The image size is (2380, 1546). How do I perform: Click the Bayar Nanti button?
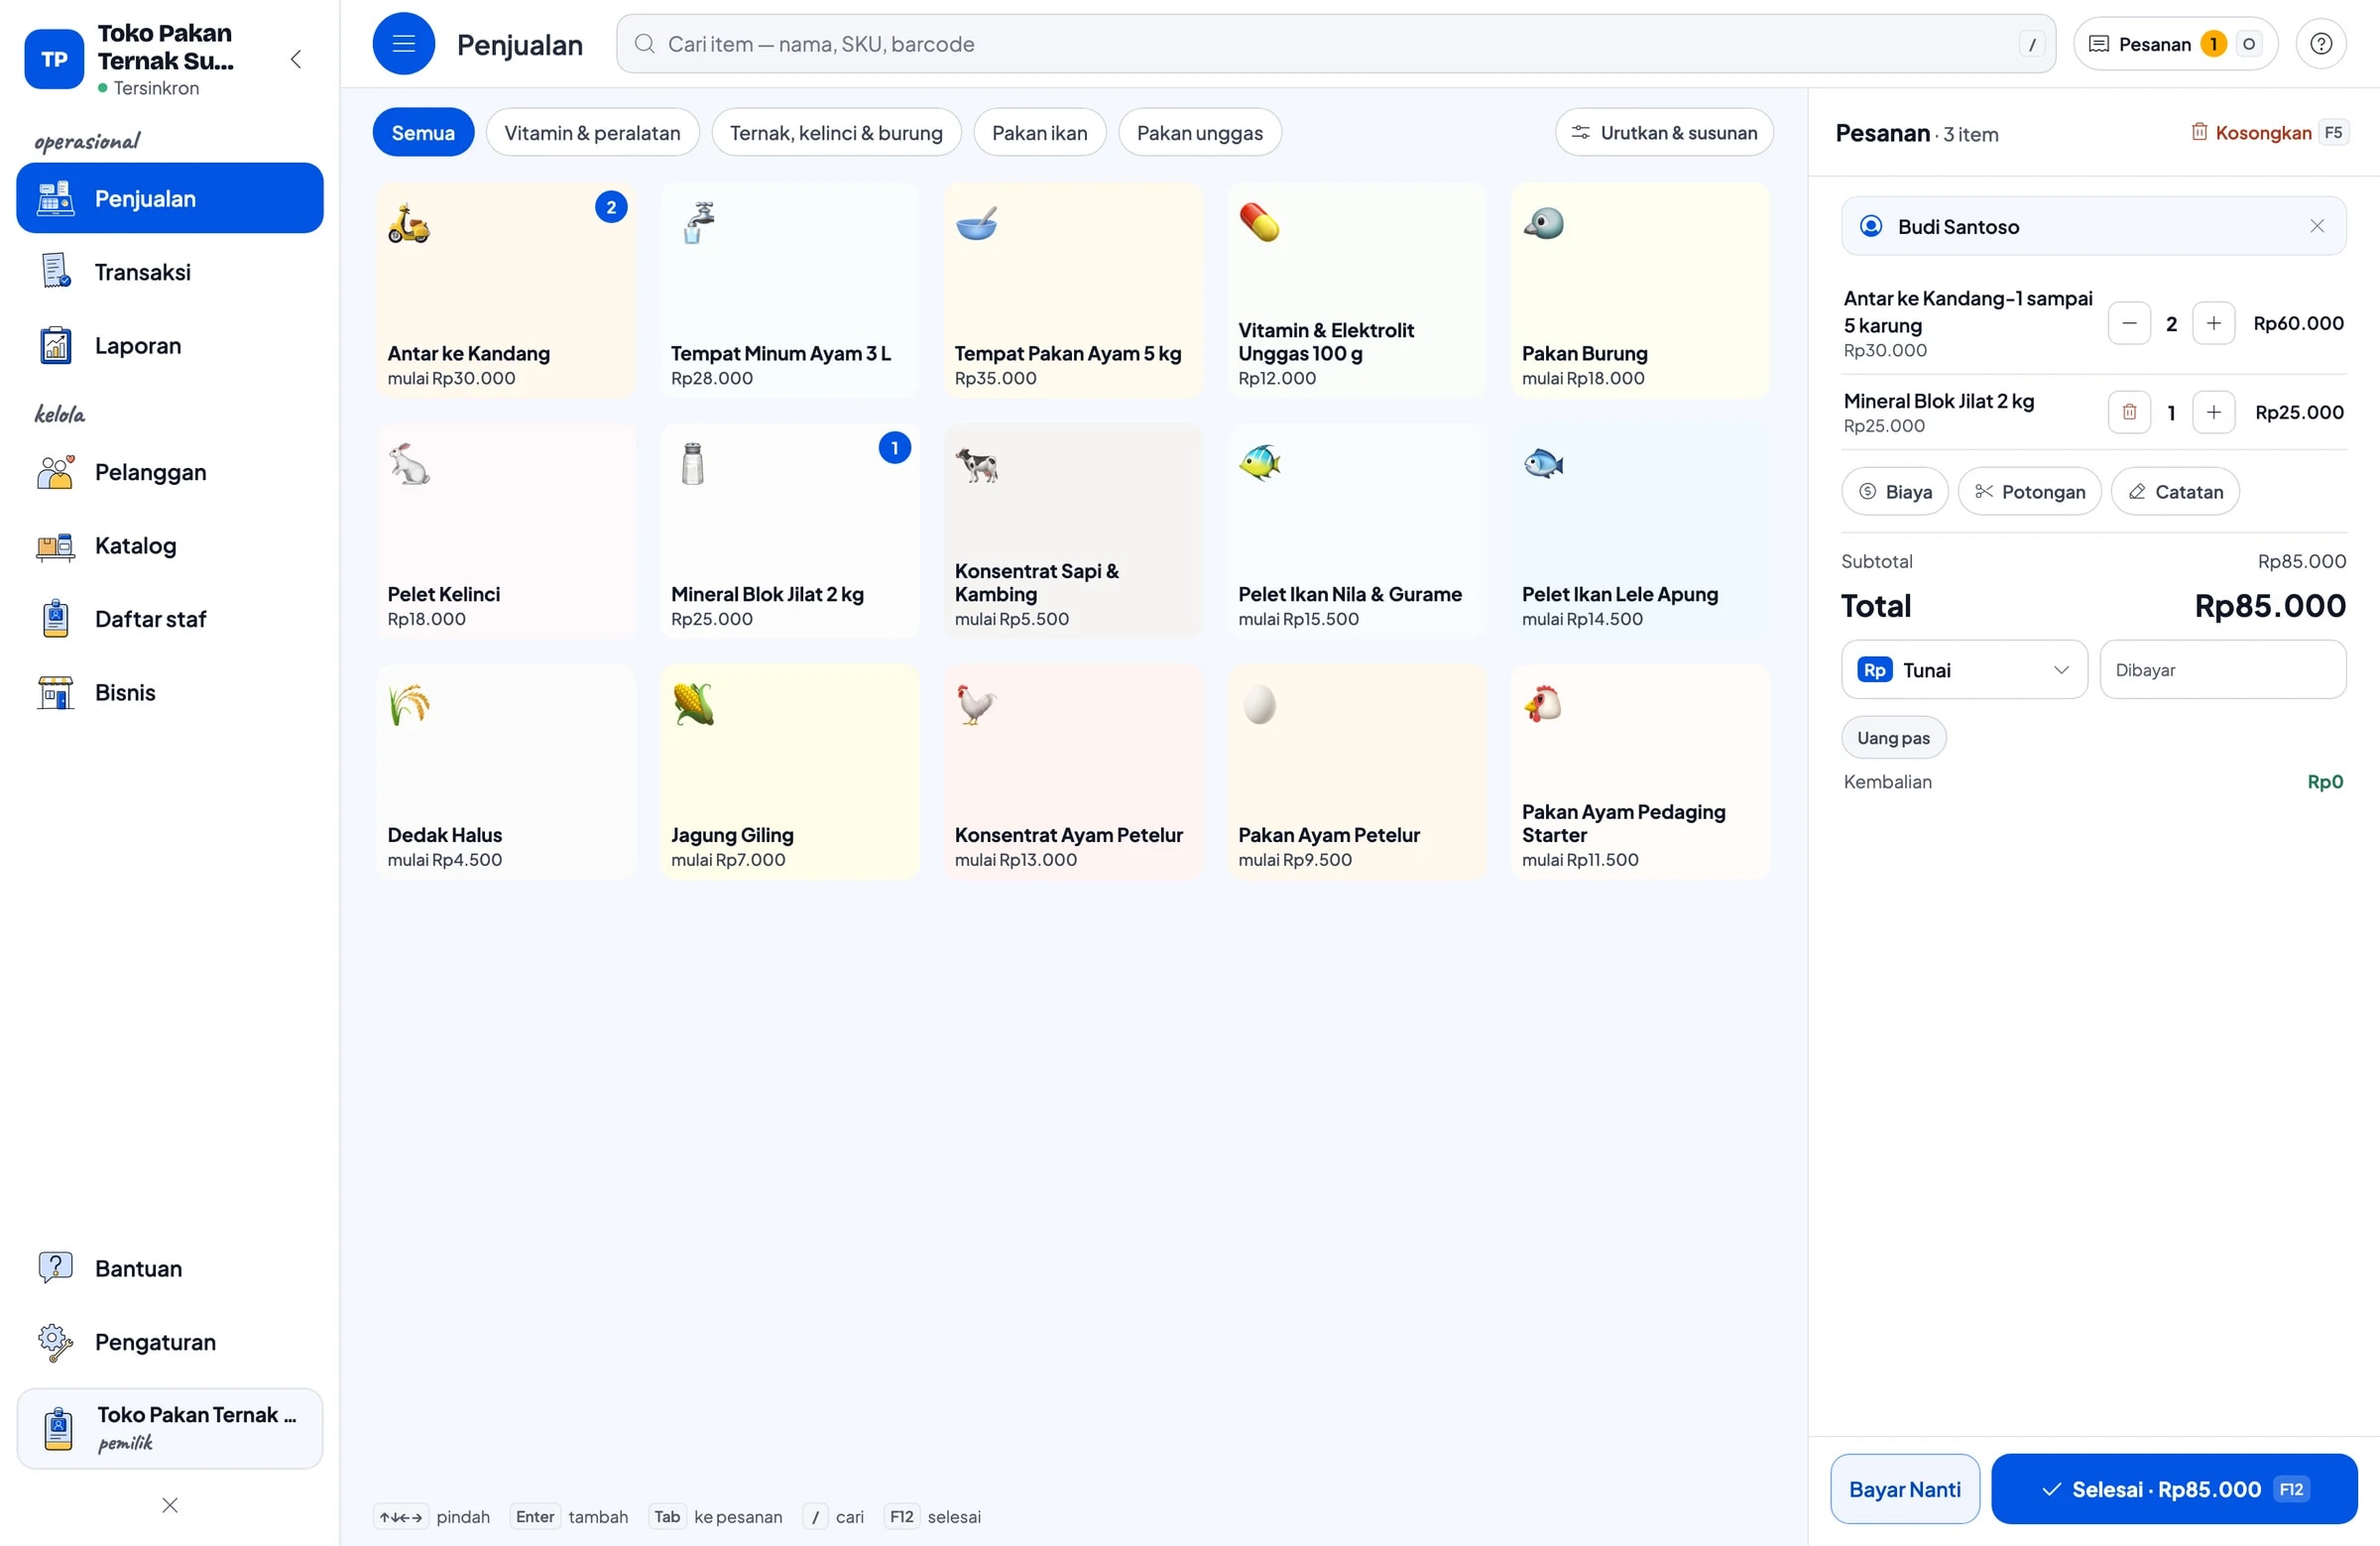click(1904, 1488)
